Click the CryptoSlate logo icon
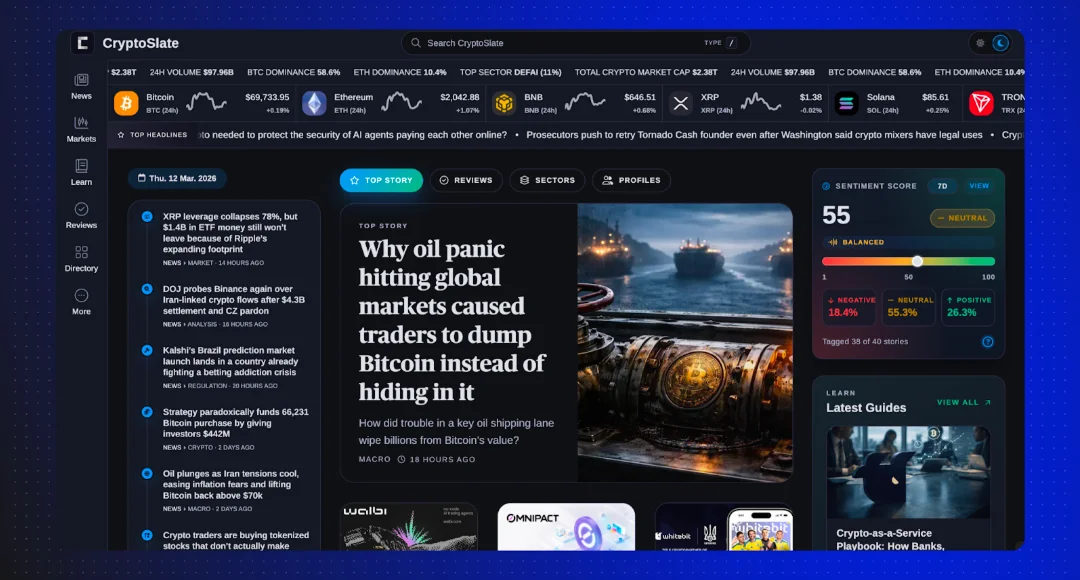The image size is (1080, 580). point(83,43)
